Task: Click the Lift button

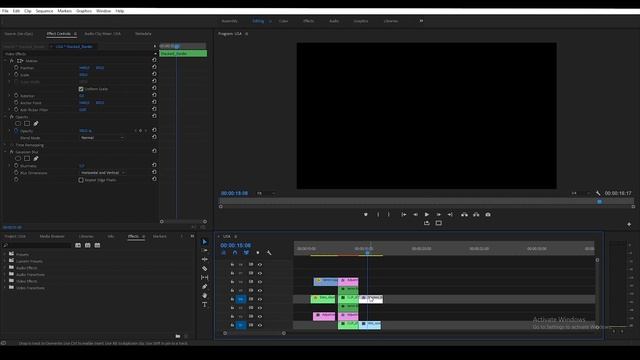Action: [464, 214]
